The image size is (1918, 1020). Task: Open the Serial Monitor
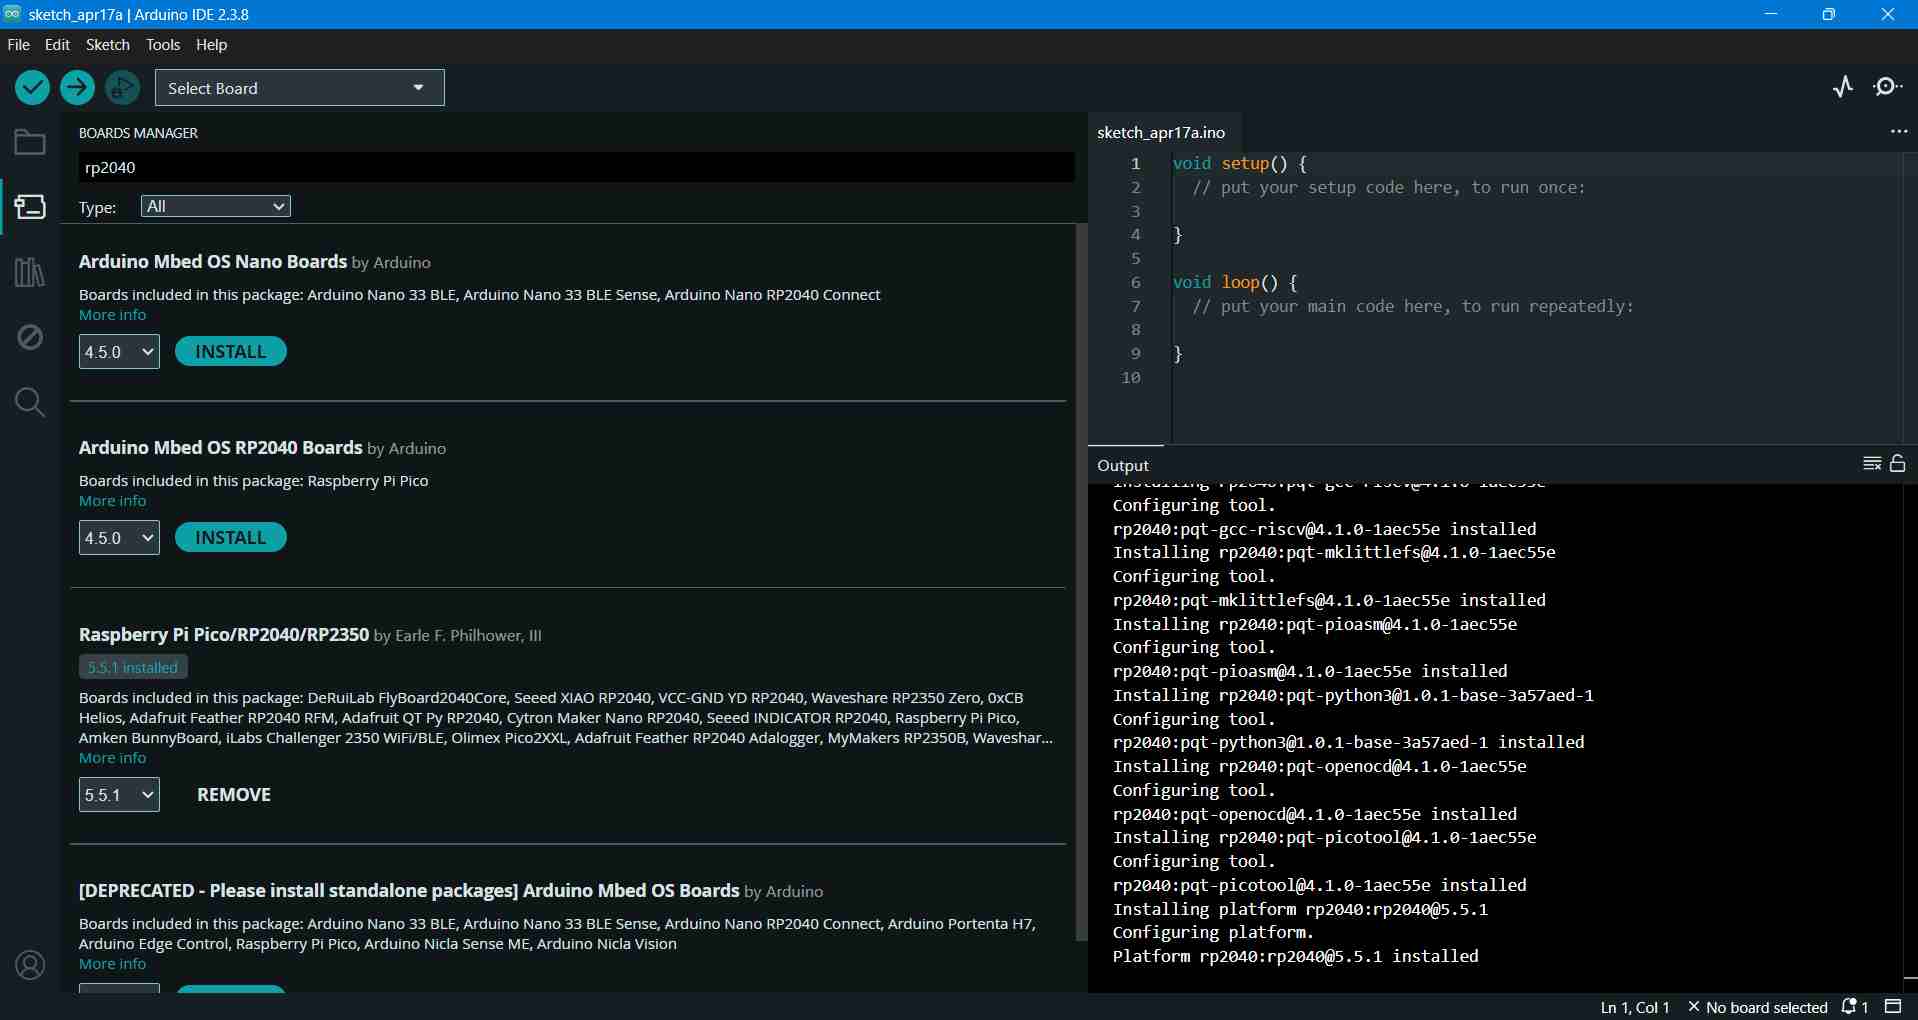pyautogui.click(x=1888, y=87)
